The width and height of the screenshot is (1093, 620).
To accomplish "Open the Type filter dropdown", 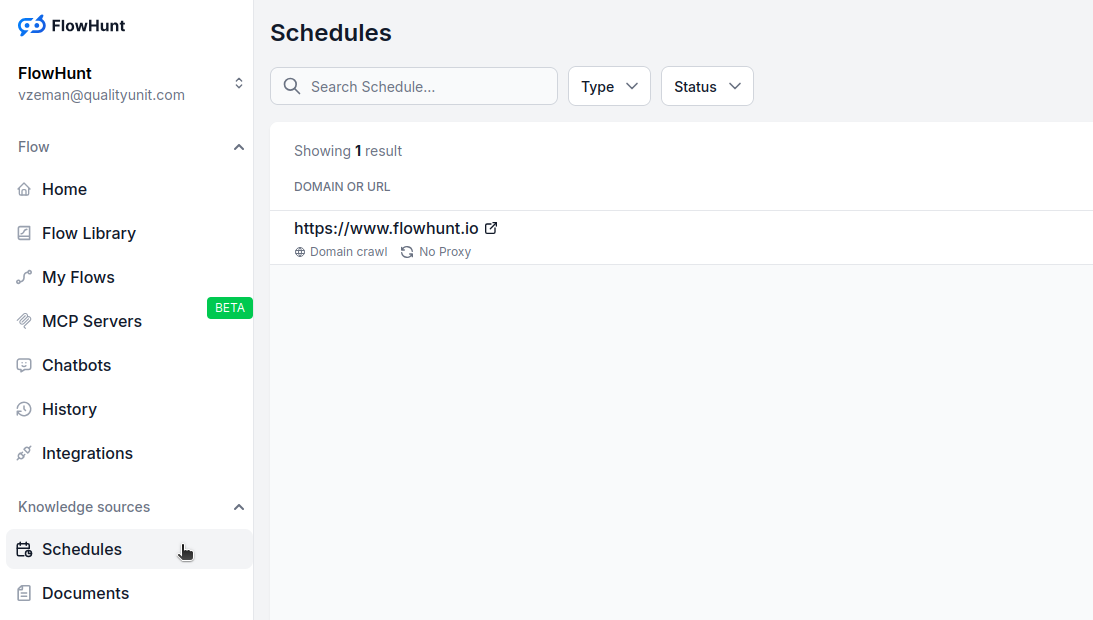I will pos(609,86).
